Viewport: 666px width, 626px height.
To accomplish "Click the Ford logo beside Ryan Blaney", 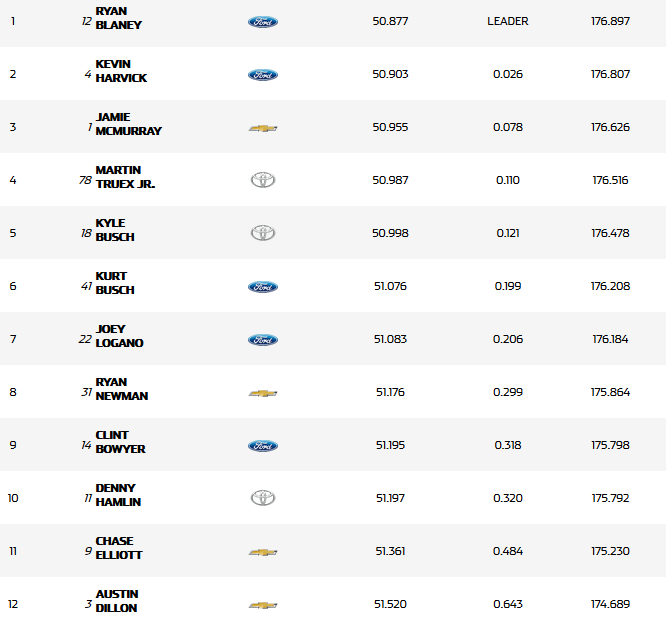I will 262,22.
